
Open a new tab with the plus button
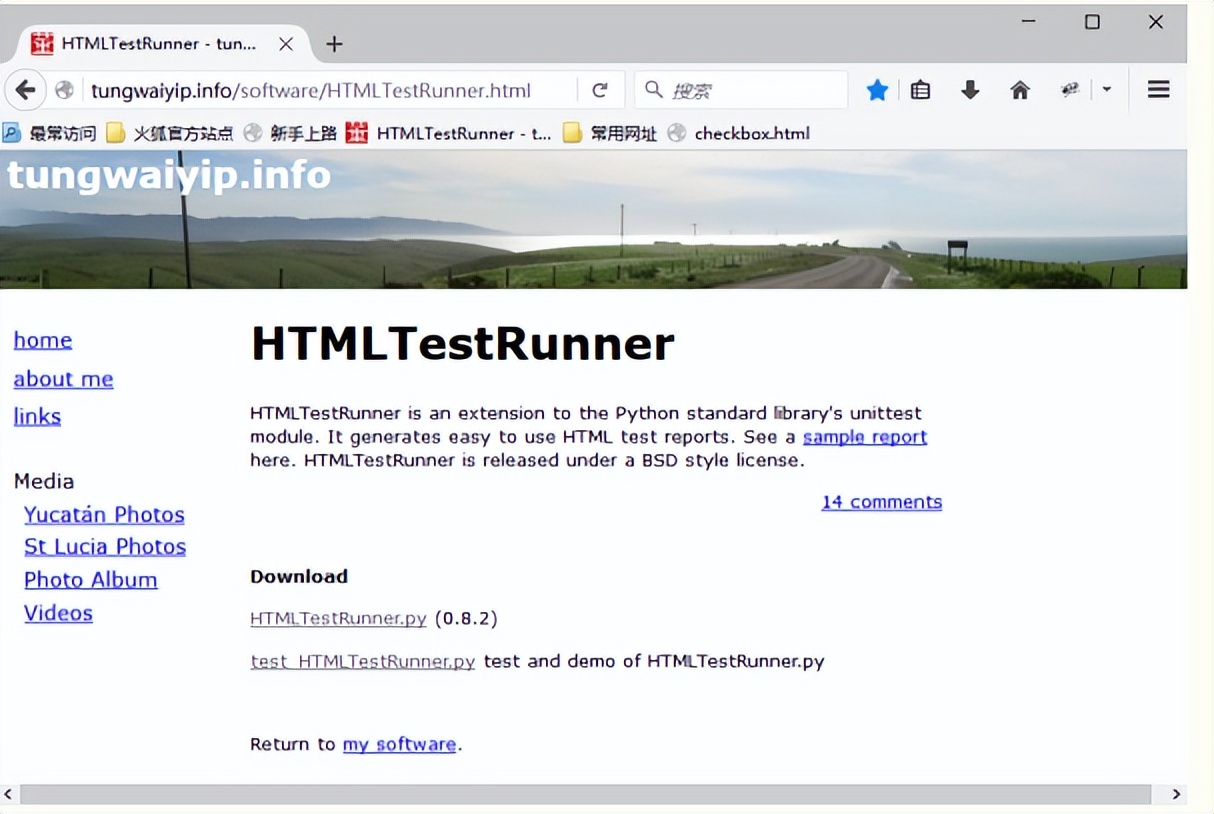coord(334,44)
